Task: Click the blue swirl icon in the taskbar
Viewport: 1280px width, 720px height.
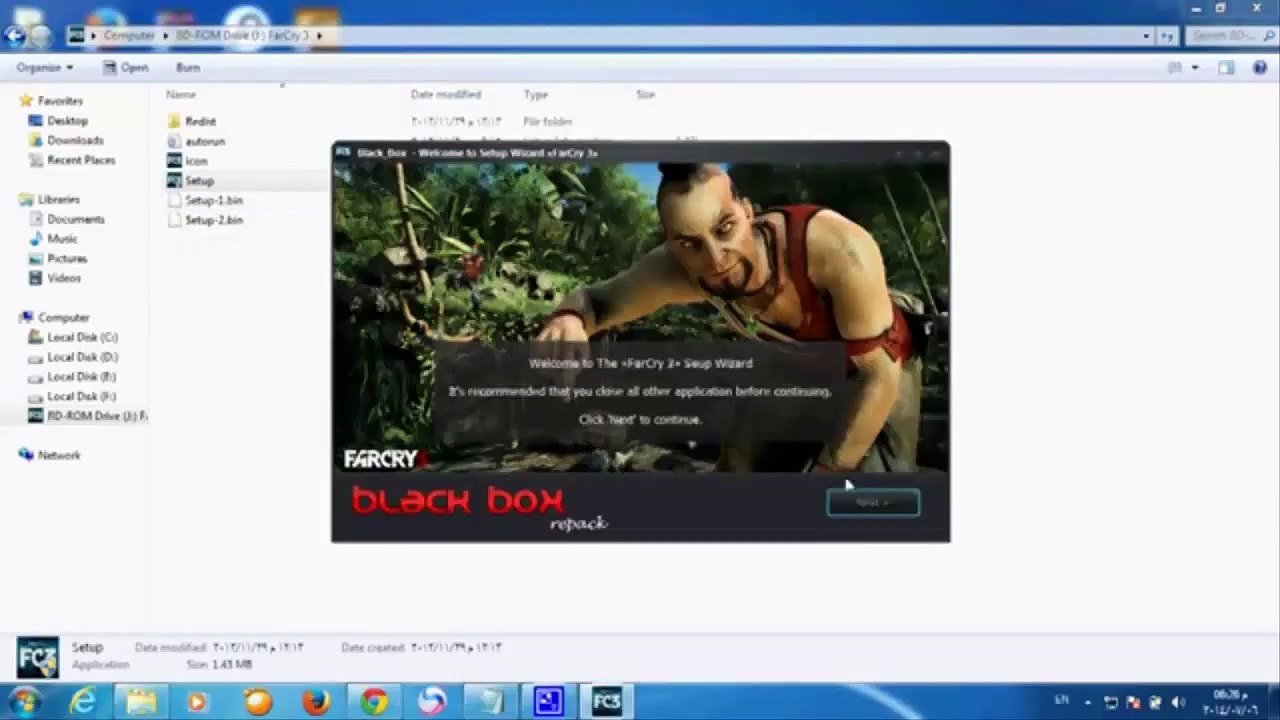Action: coord(432,702)
